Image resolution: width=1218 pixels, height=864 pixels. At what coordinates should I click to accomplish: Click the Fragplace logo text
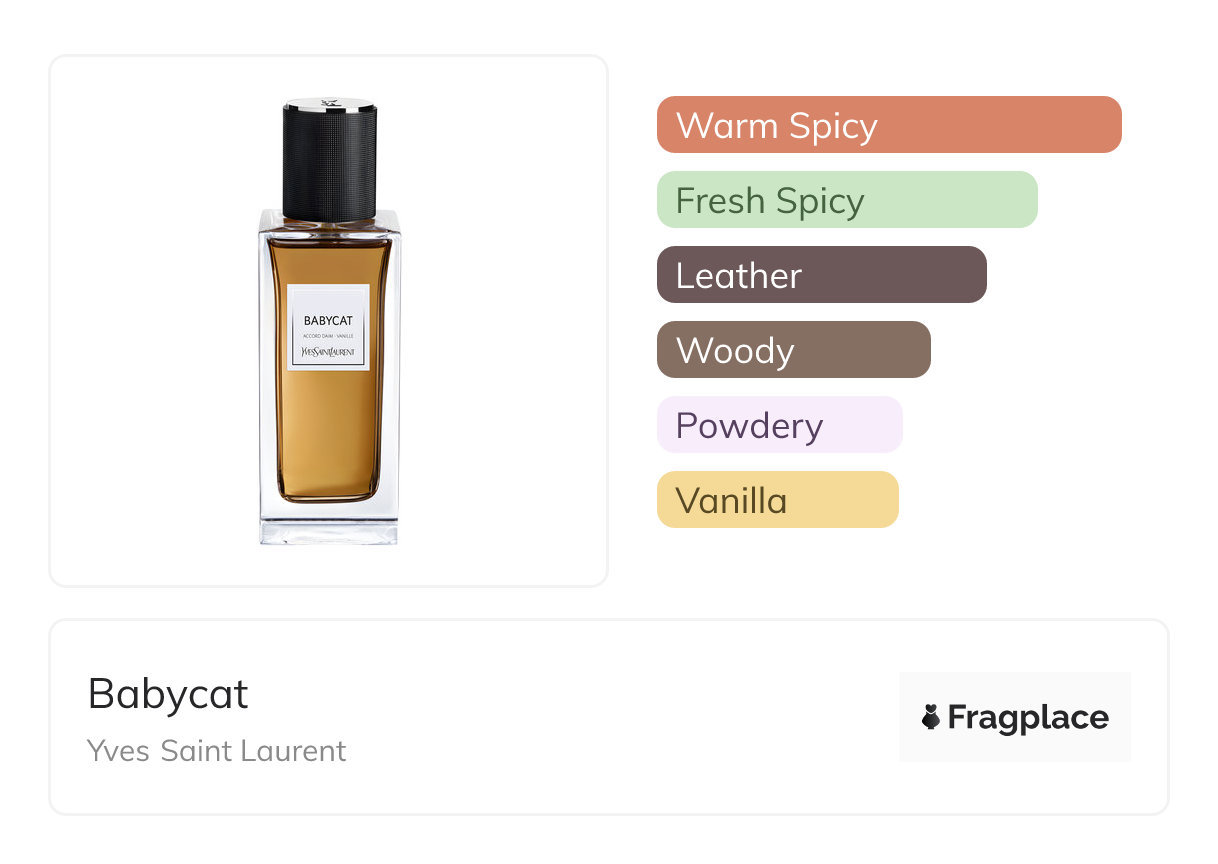tap(1028, 718)
